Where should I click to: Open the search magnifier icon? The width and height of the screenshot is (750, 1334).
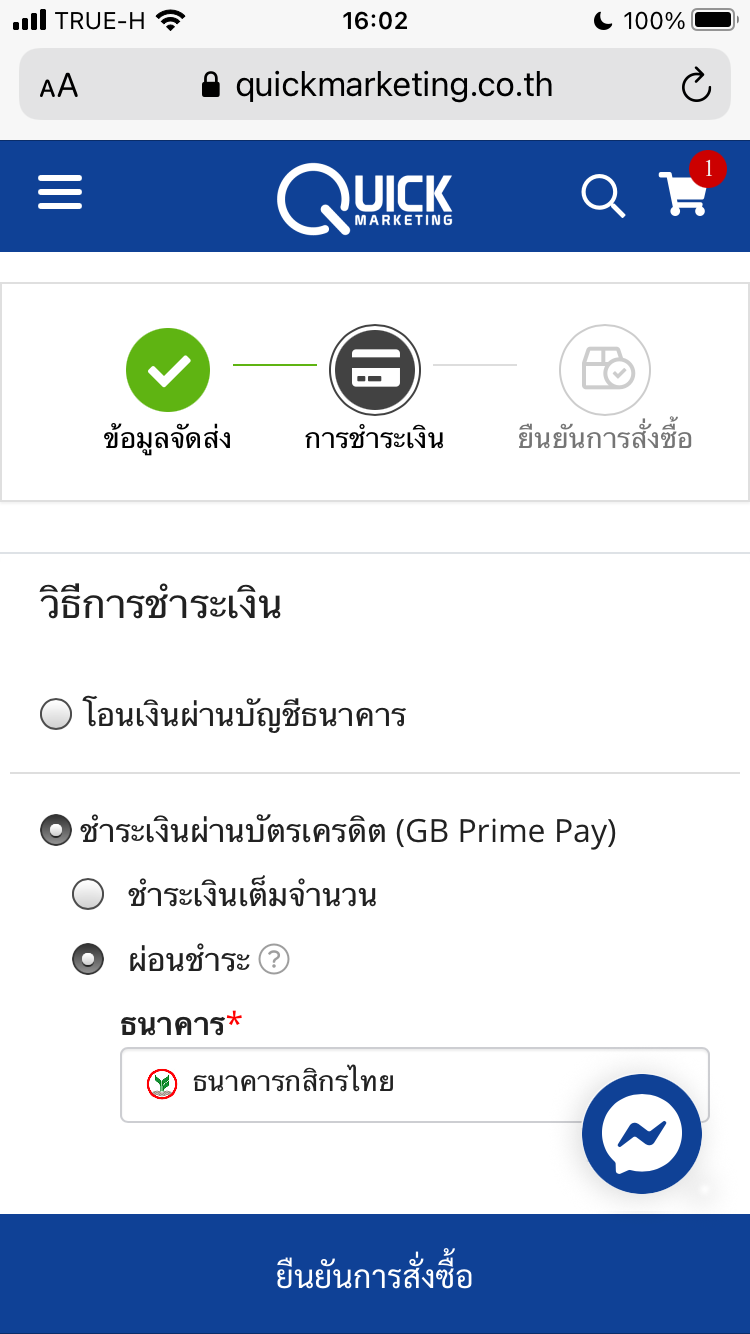click(602, 195)
